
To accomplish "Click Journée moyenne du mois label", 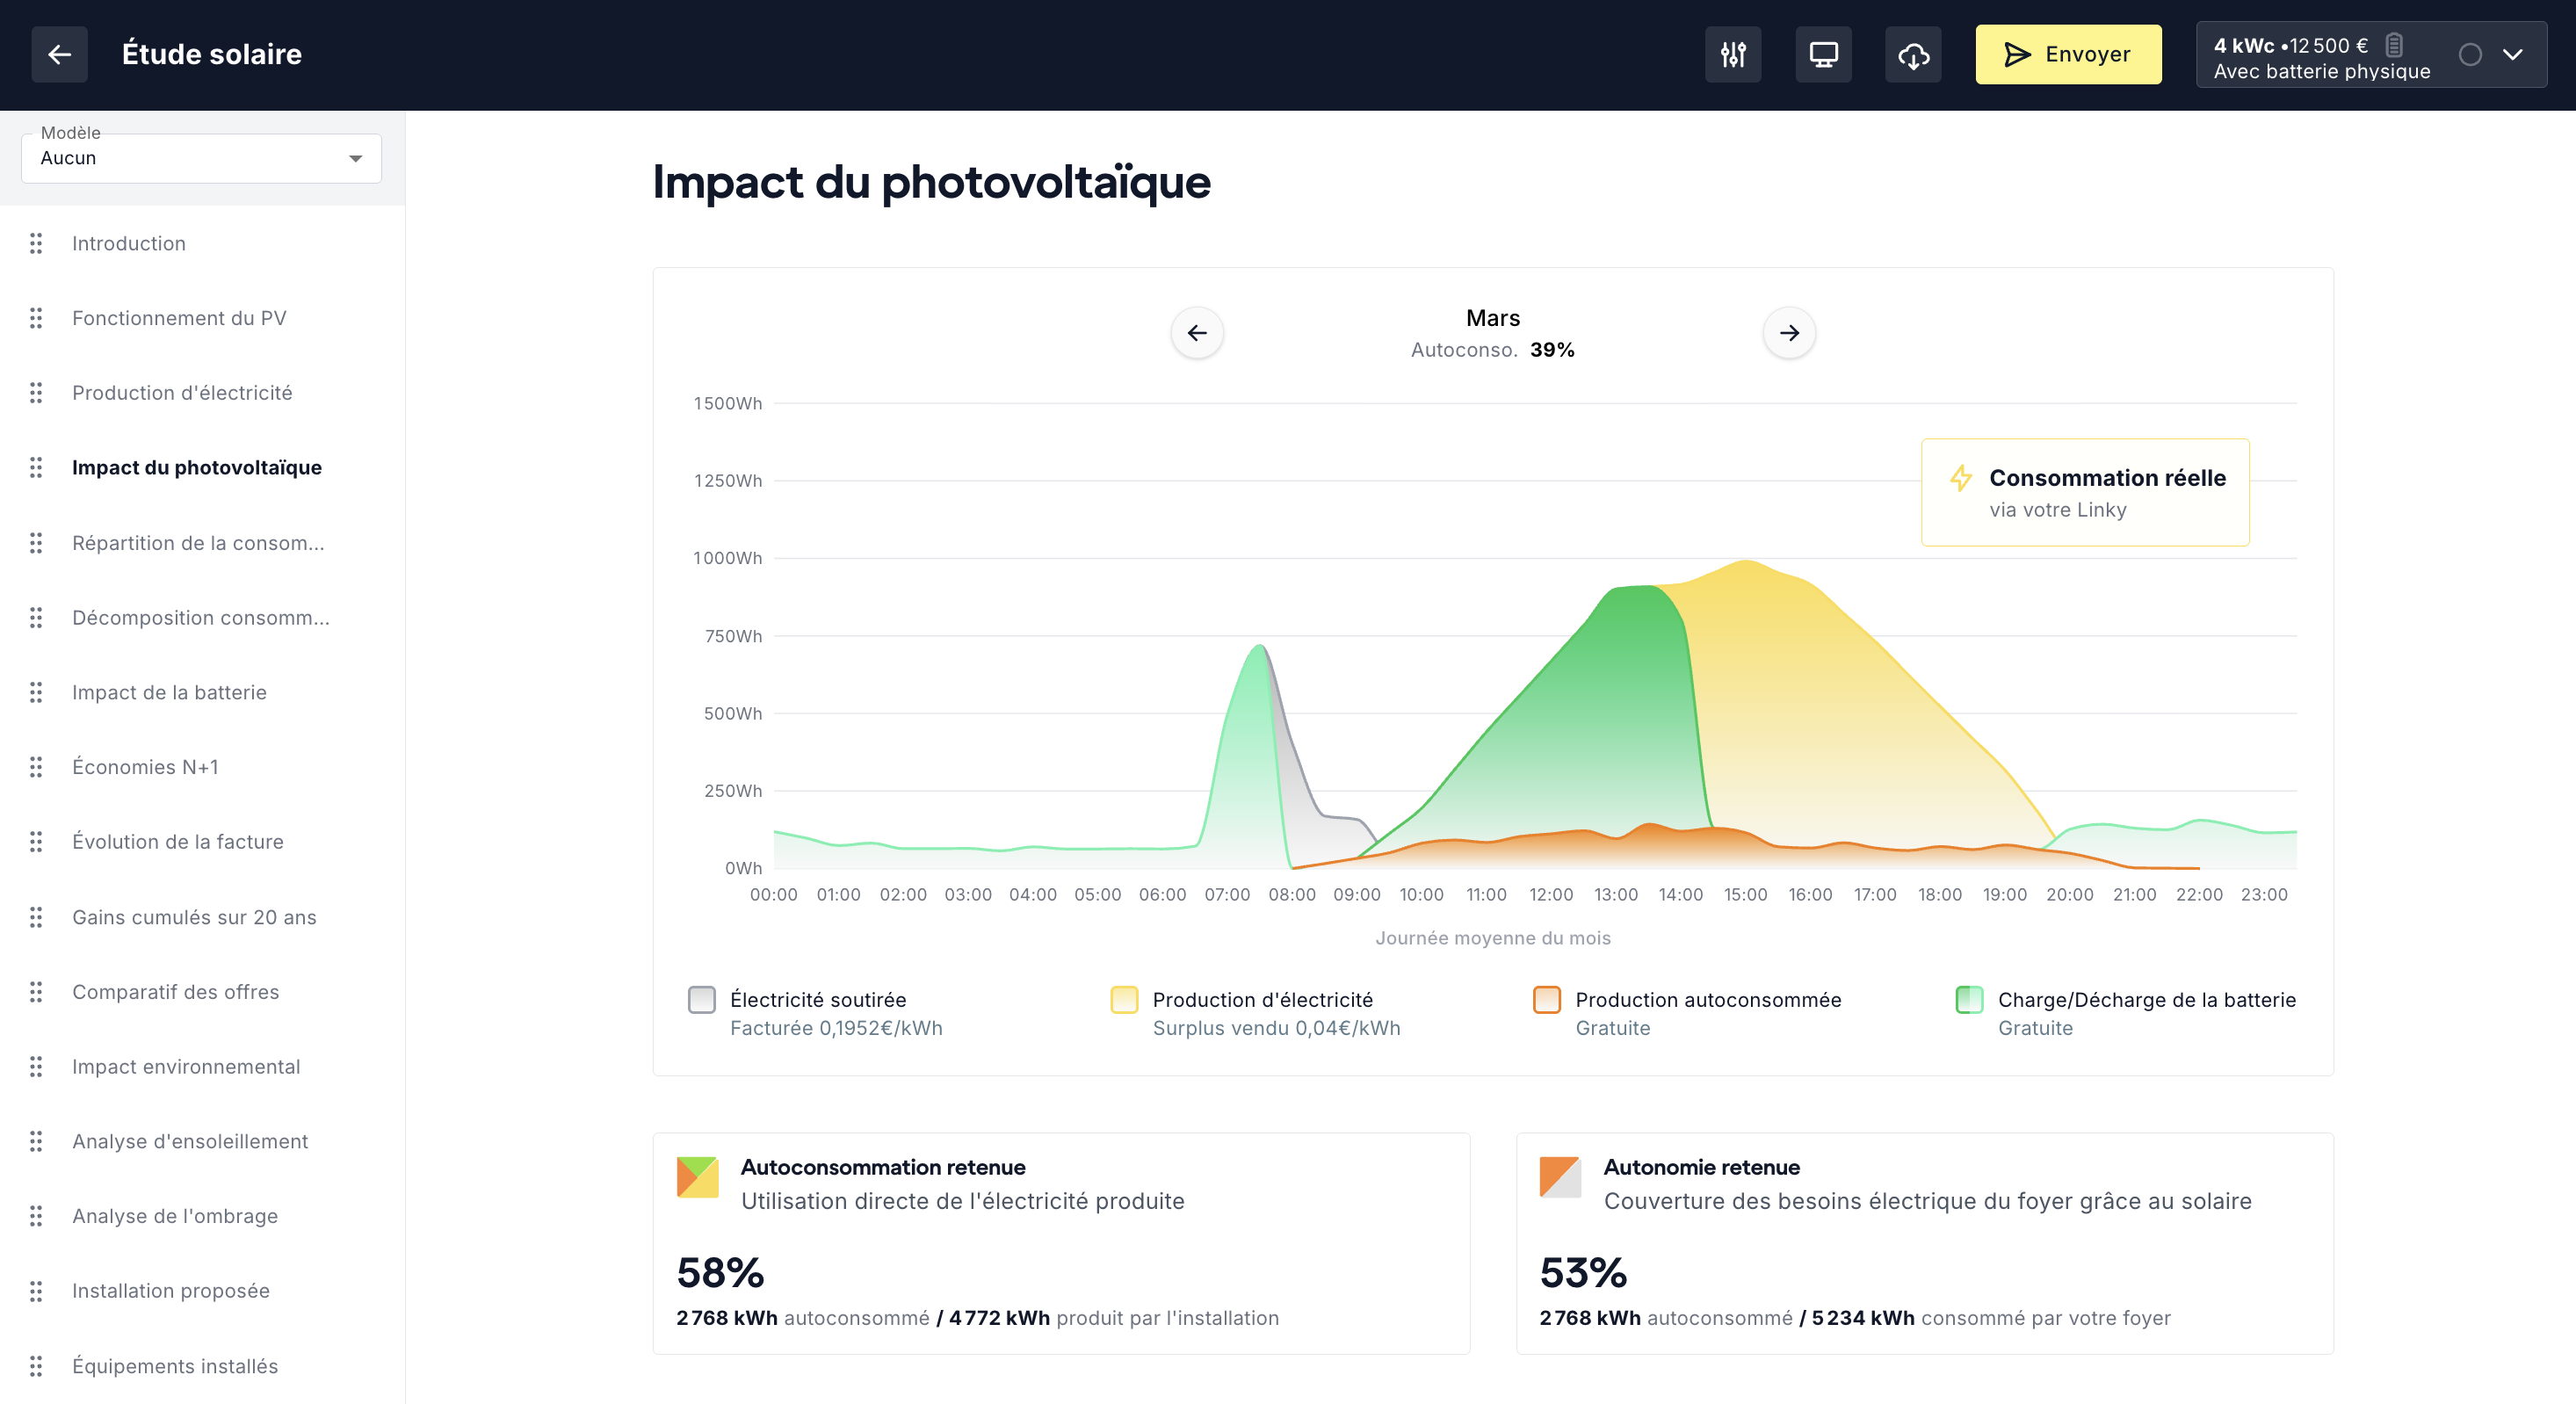I will pos(1493,938).
